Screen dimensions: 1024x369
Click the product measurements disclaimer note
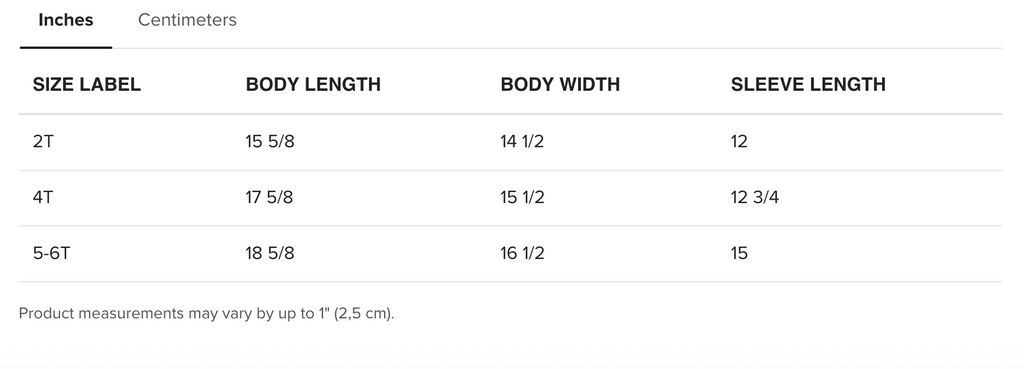[x=206, y=313]
